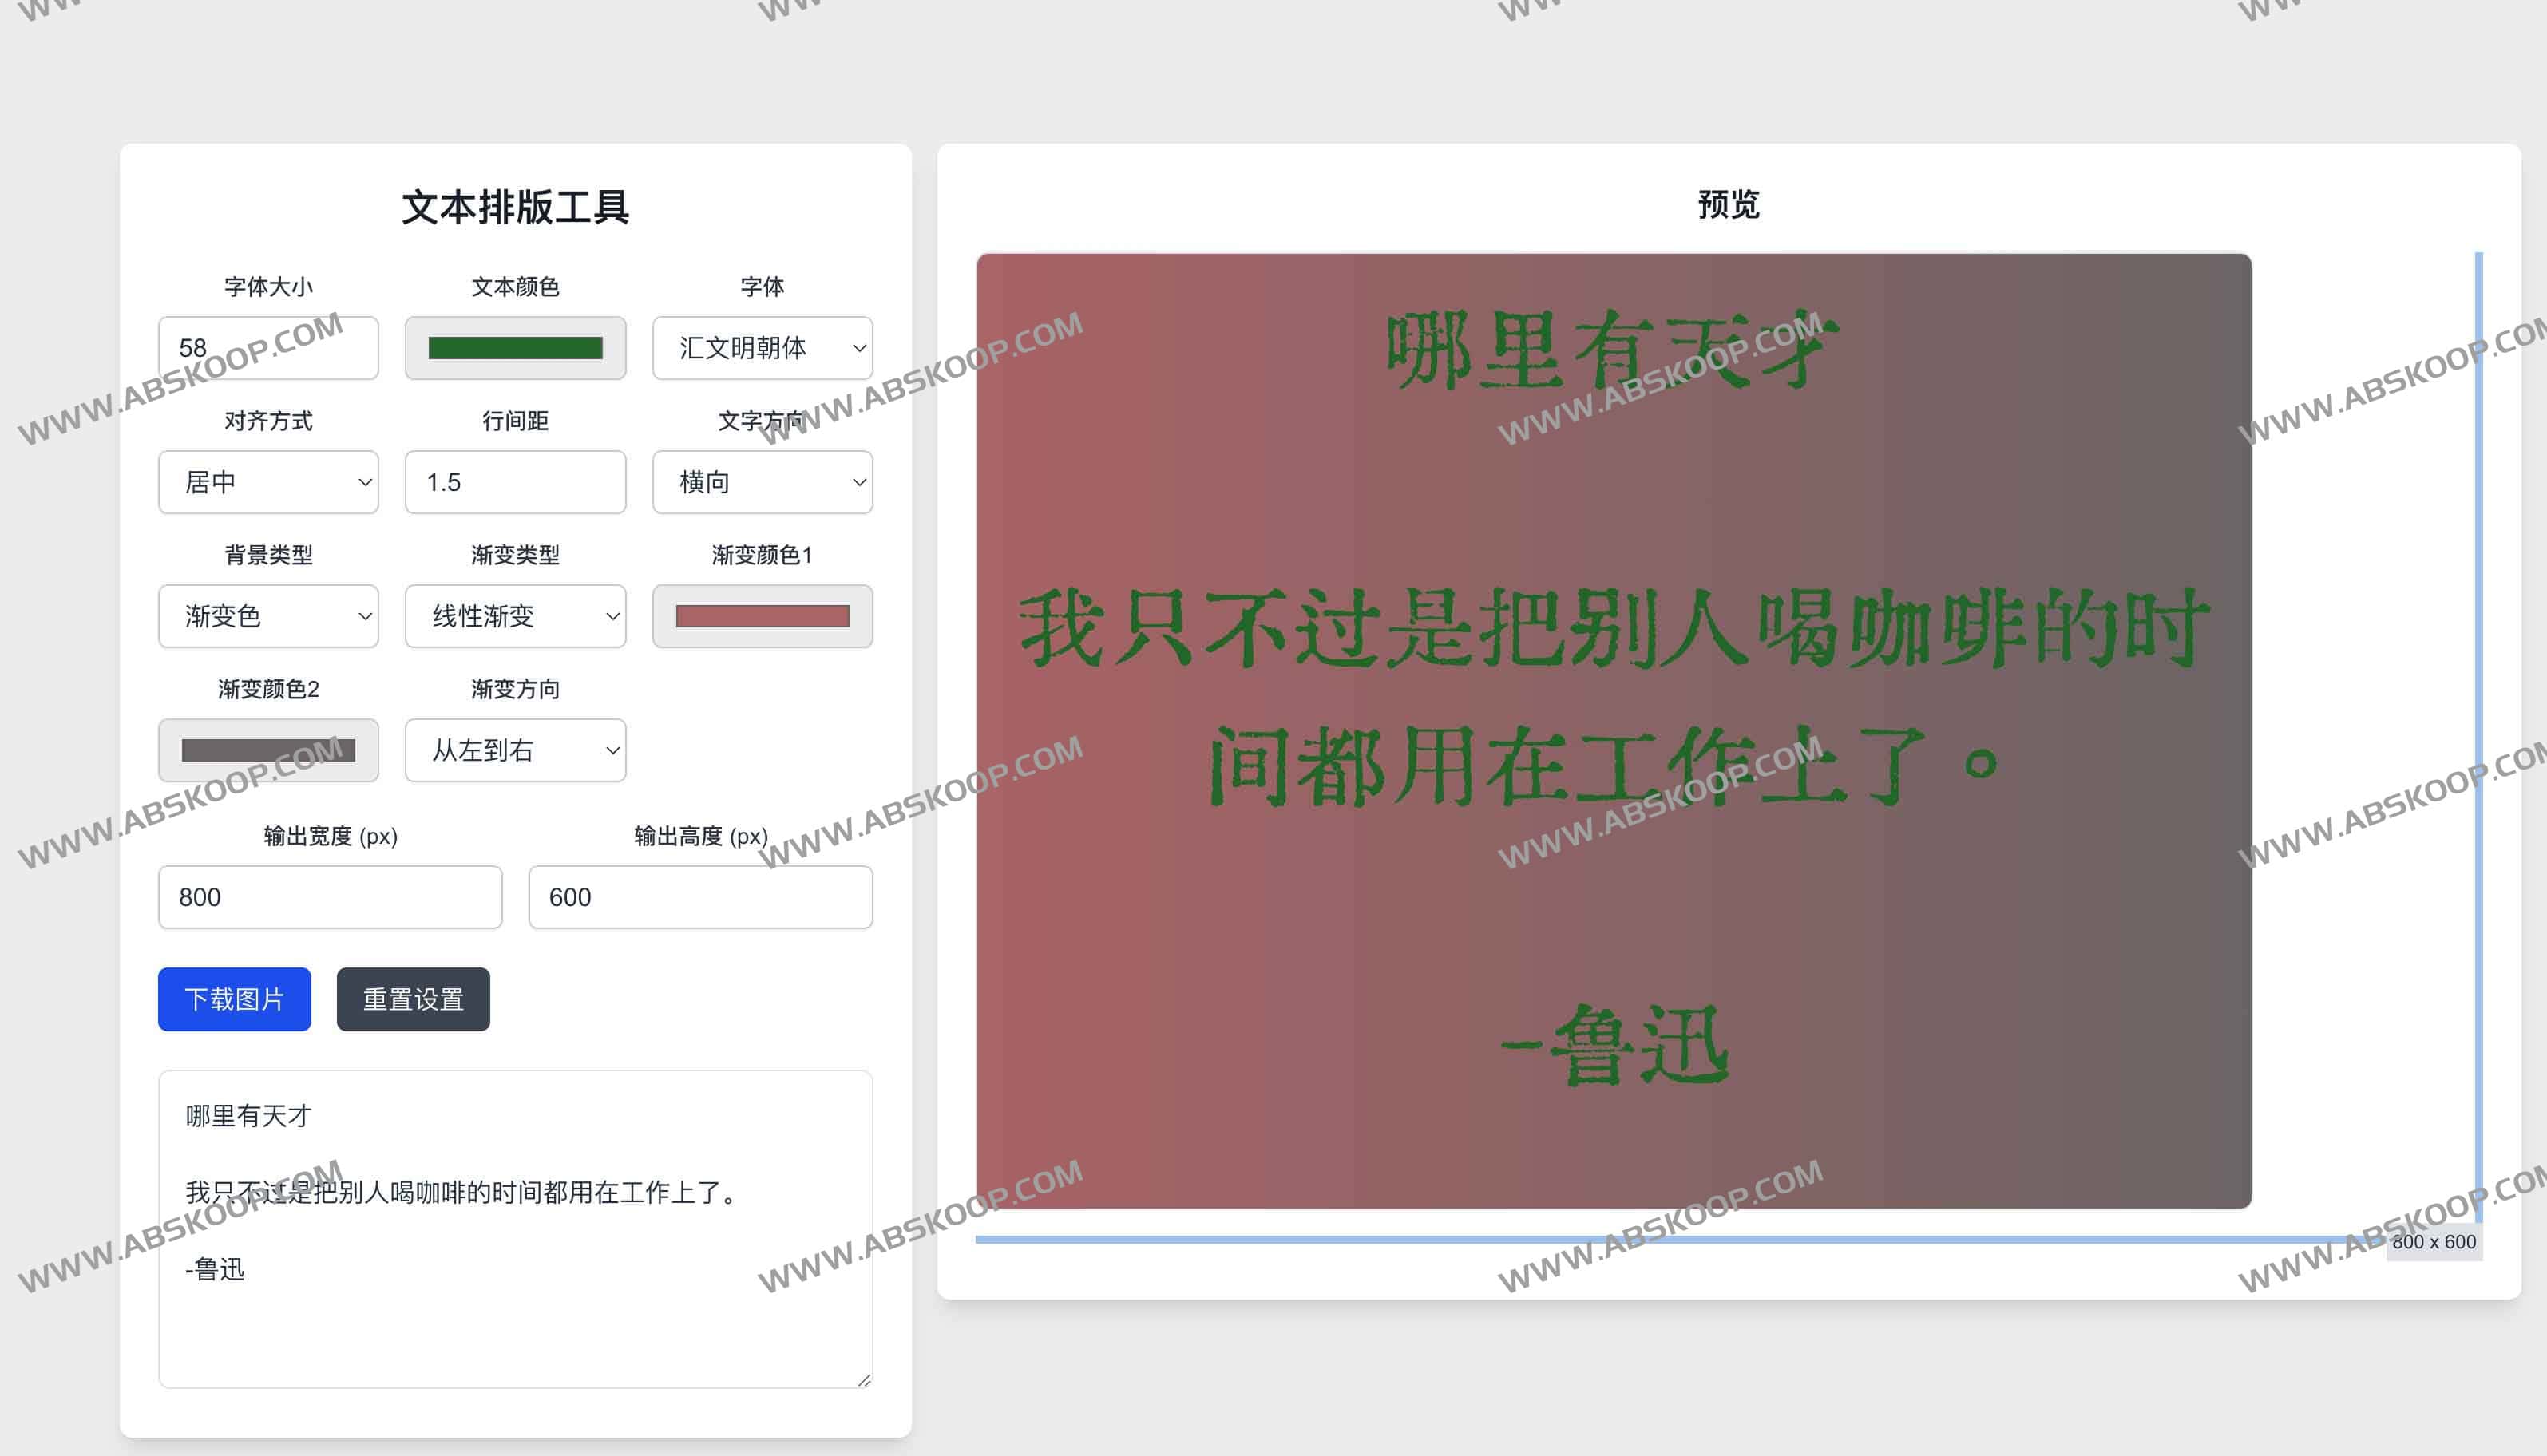Select the 输出宽度 input showing 800
Viewport: 2547px width, 1456px height.
[x=329, y=897]
